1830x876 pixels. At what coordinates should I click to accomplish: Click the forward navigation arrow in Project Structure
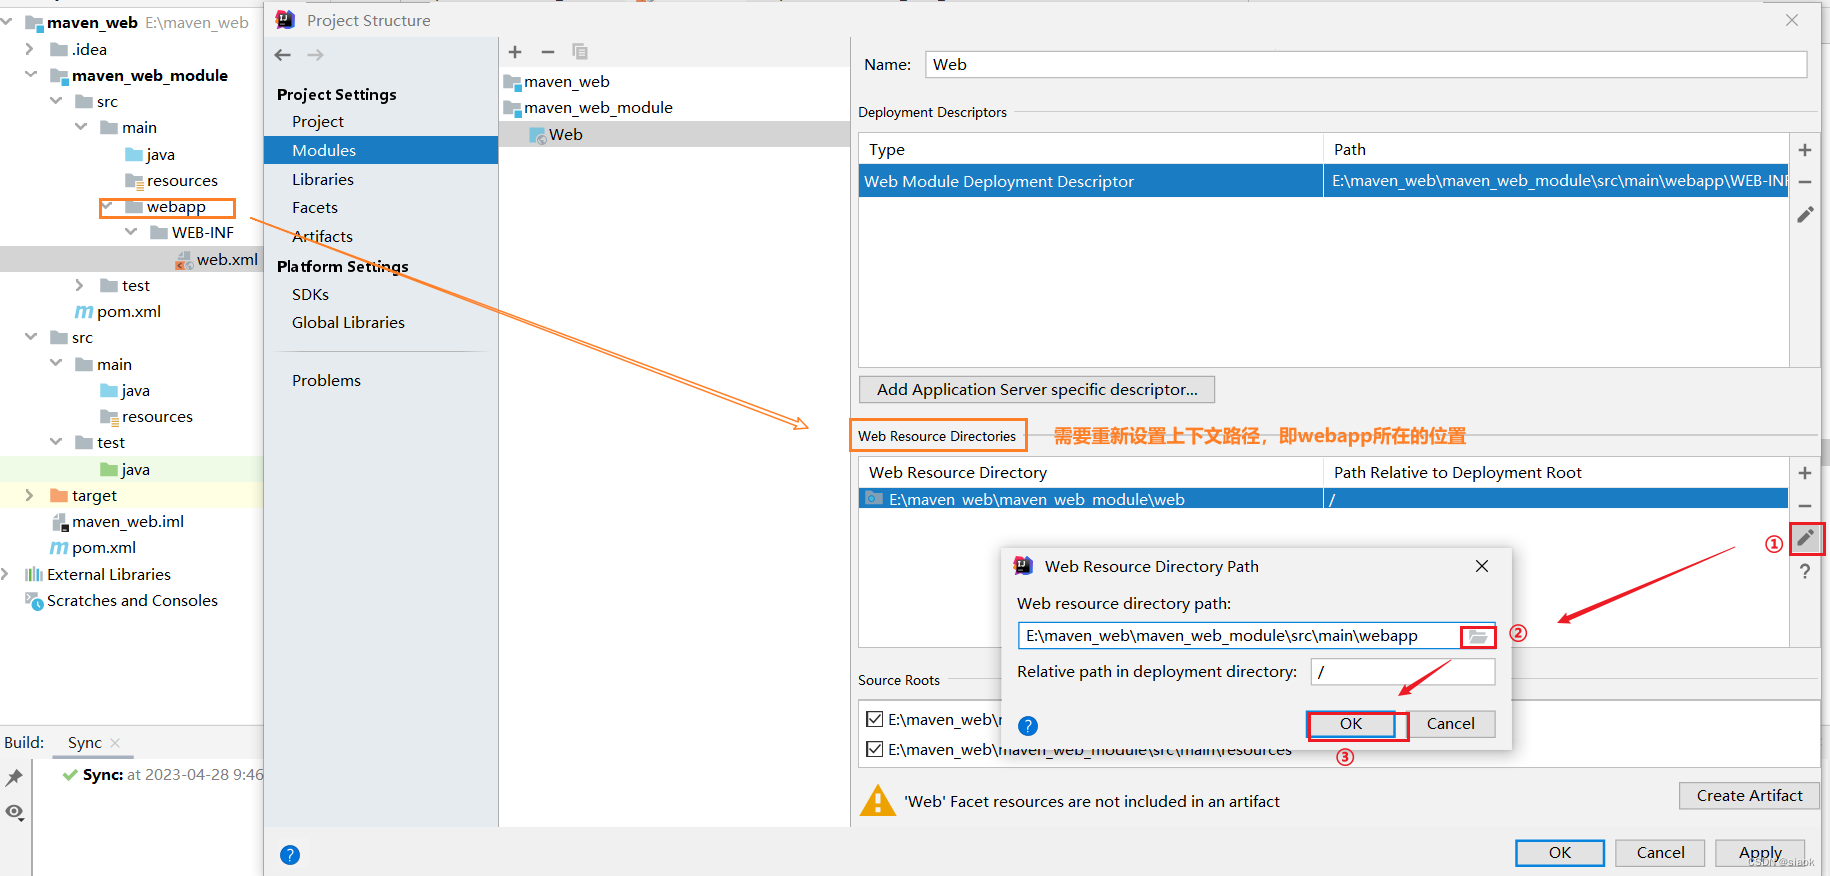(315, 55)
